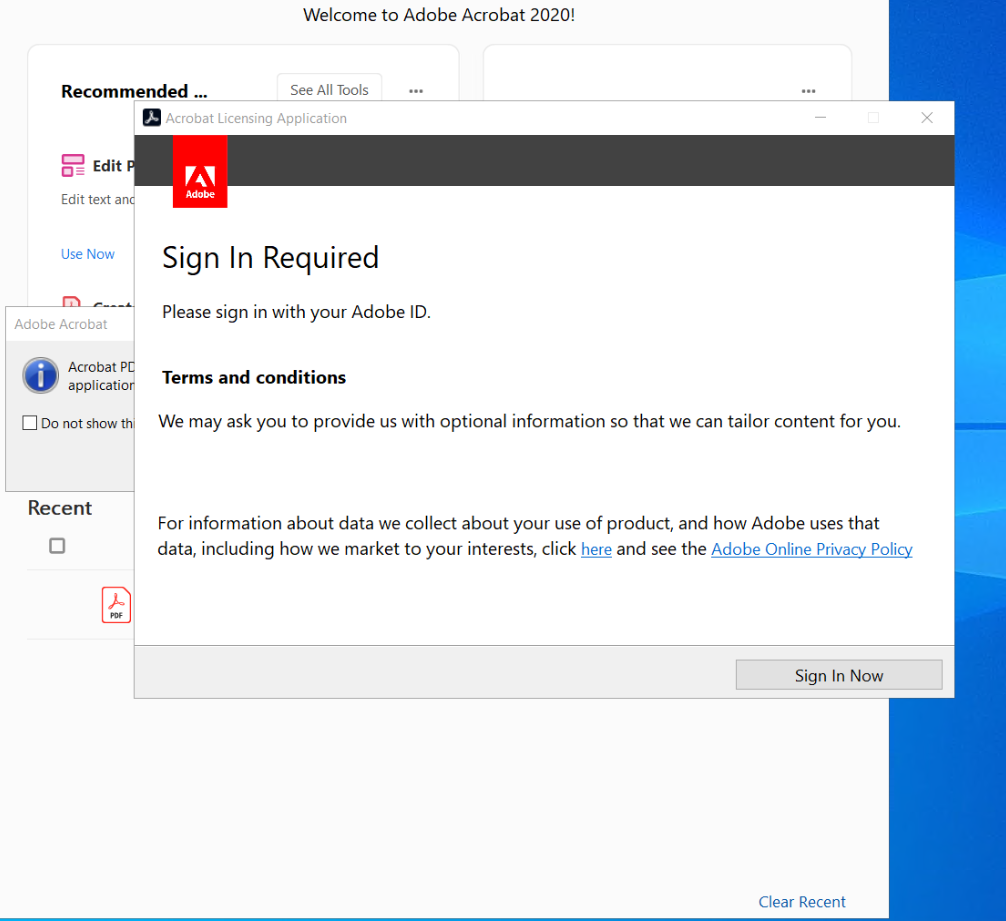Viewport: 1006px width, 921px height.
Task: Click the See All Tools button
Action: tap(329, 89)
